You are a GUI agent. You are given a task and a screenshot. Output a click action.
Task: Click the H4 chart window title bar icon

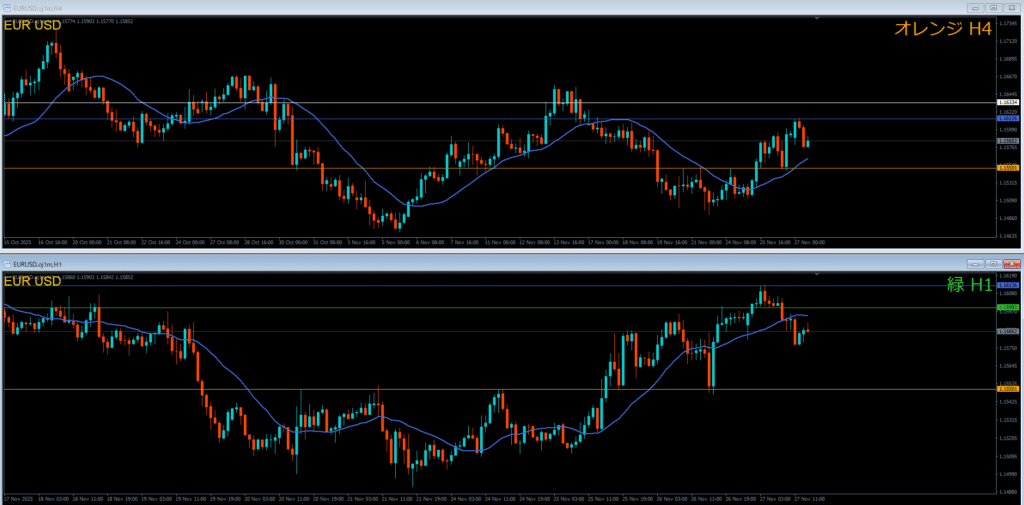point(7,8)
